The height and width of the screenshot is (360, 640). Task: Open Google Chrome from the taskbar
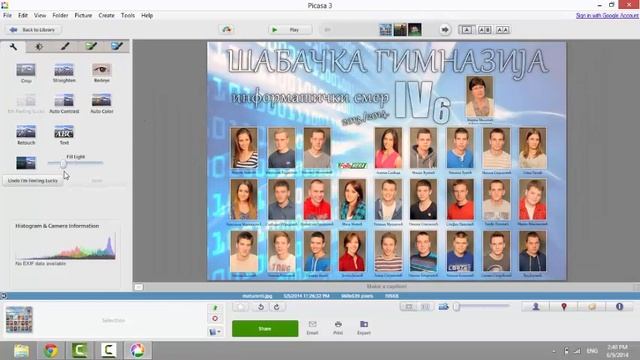pos(51,350)
